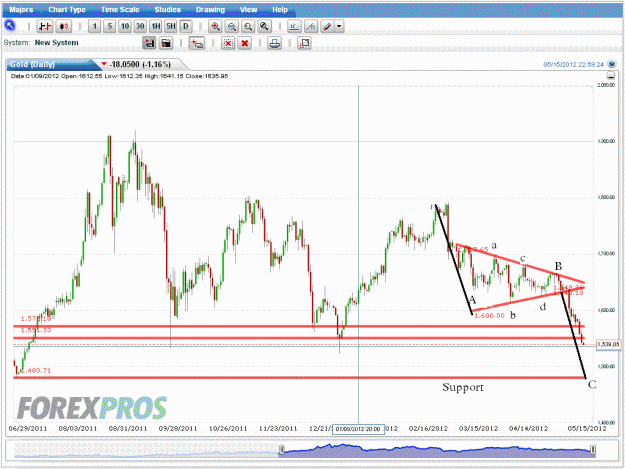Set the time scale to 1 minute
The width and height of the screenshot is (625, 469).
pyautogui.click(x=94, y=27)
